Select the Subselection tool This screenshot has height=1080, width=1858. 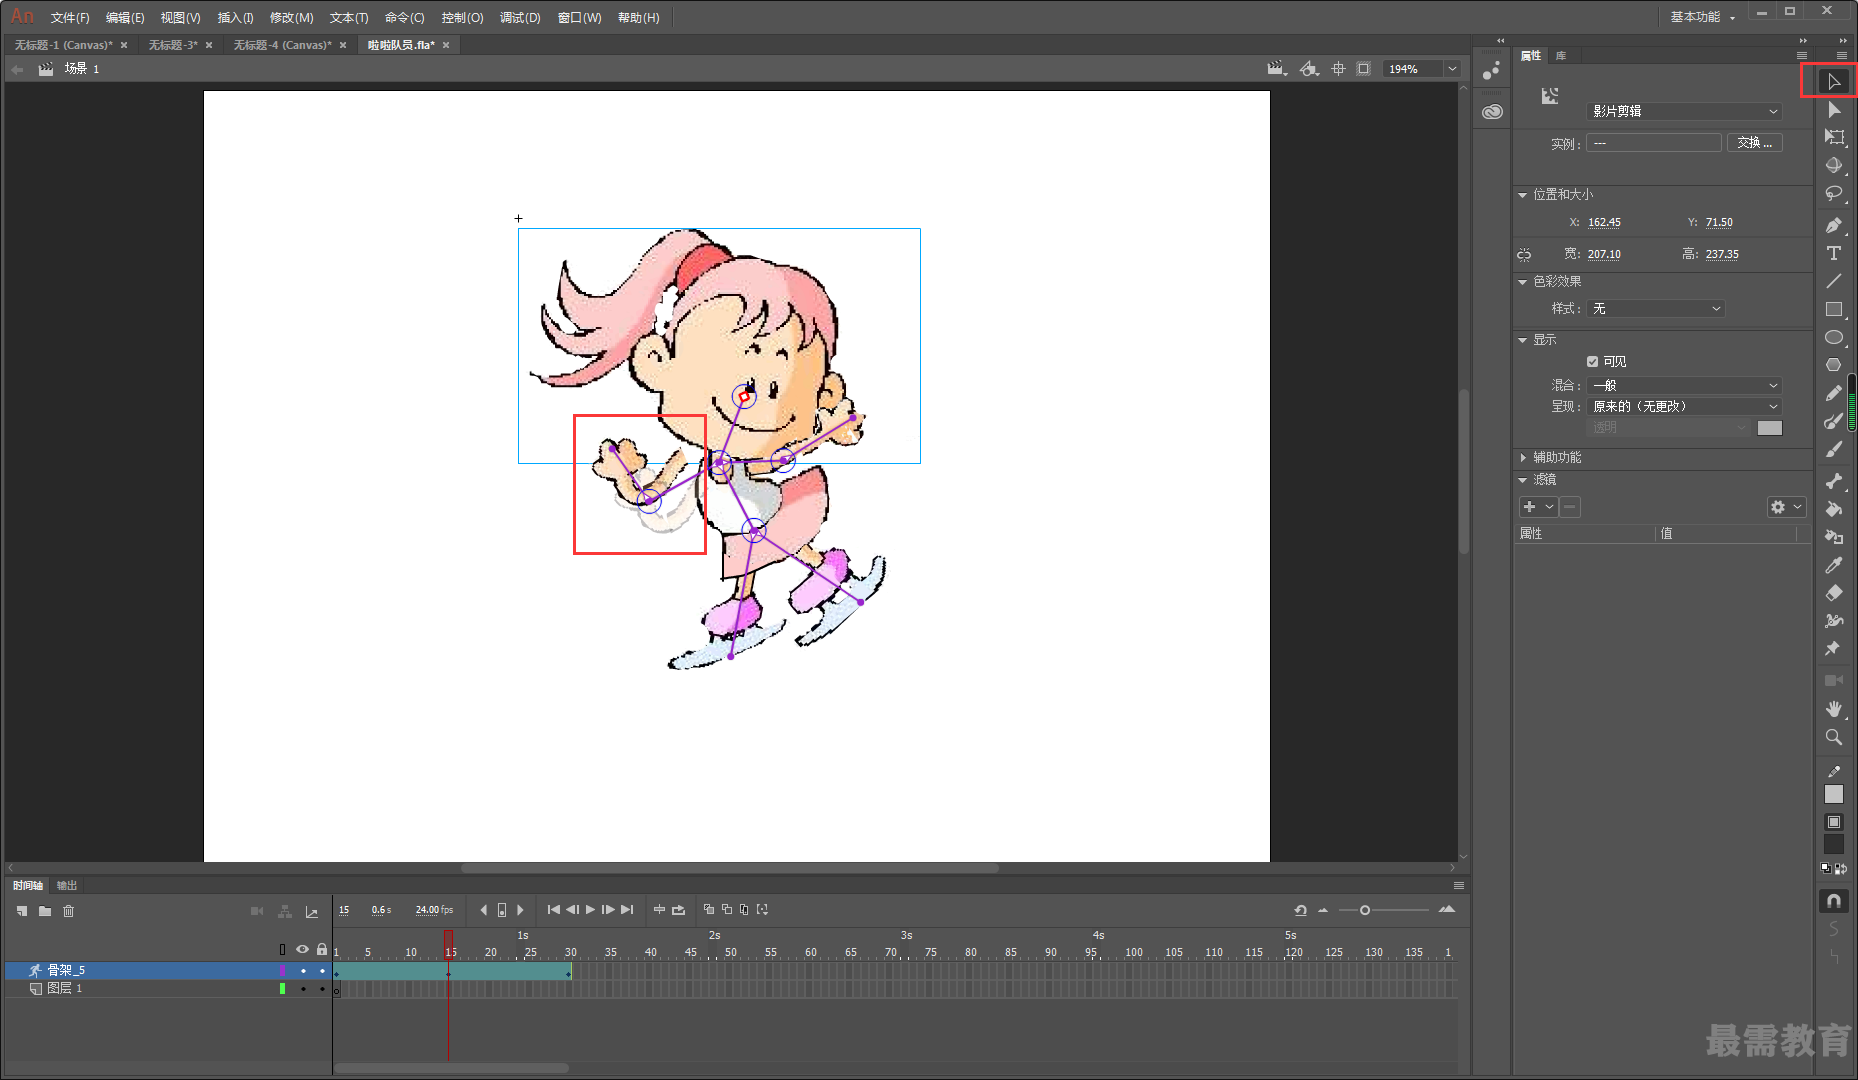[x=1833, y=110]
